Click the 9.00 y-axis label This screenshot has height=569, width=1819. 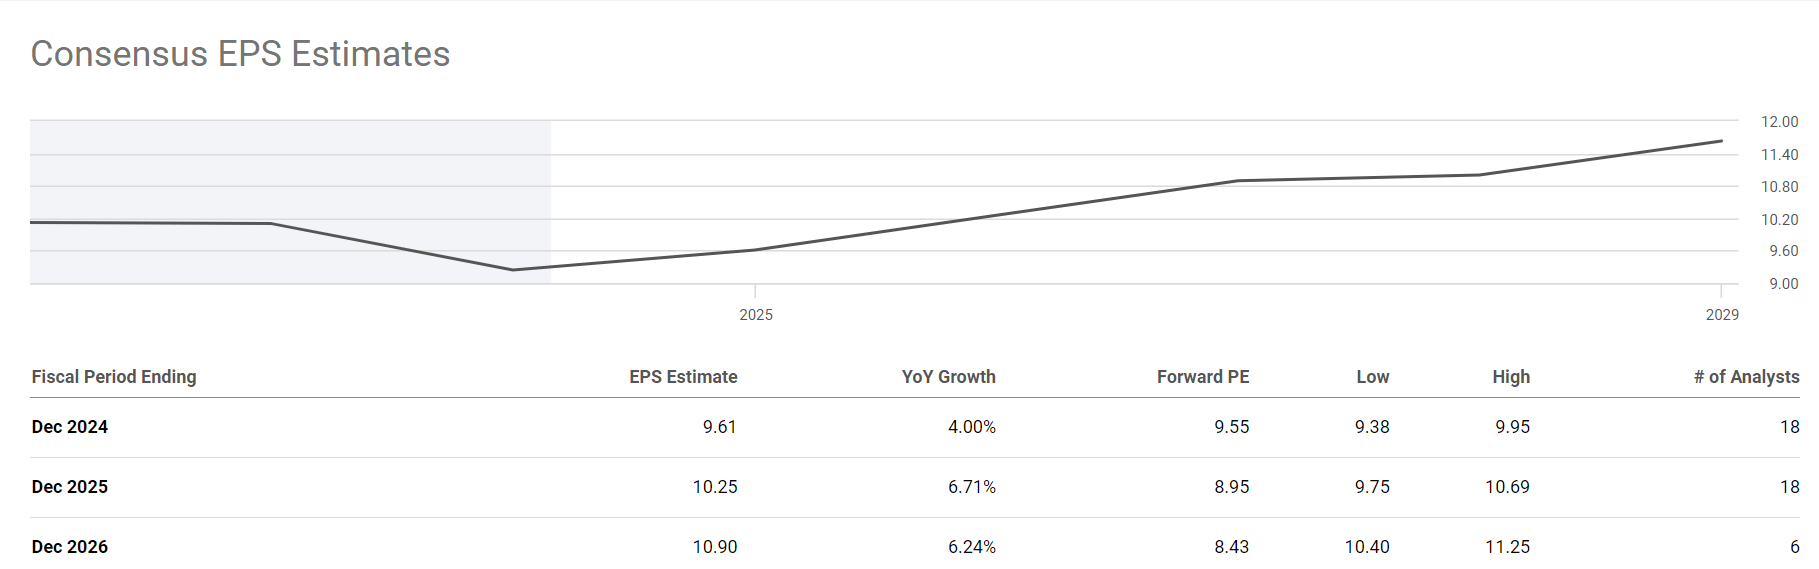pos(1783,284)
